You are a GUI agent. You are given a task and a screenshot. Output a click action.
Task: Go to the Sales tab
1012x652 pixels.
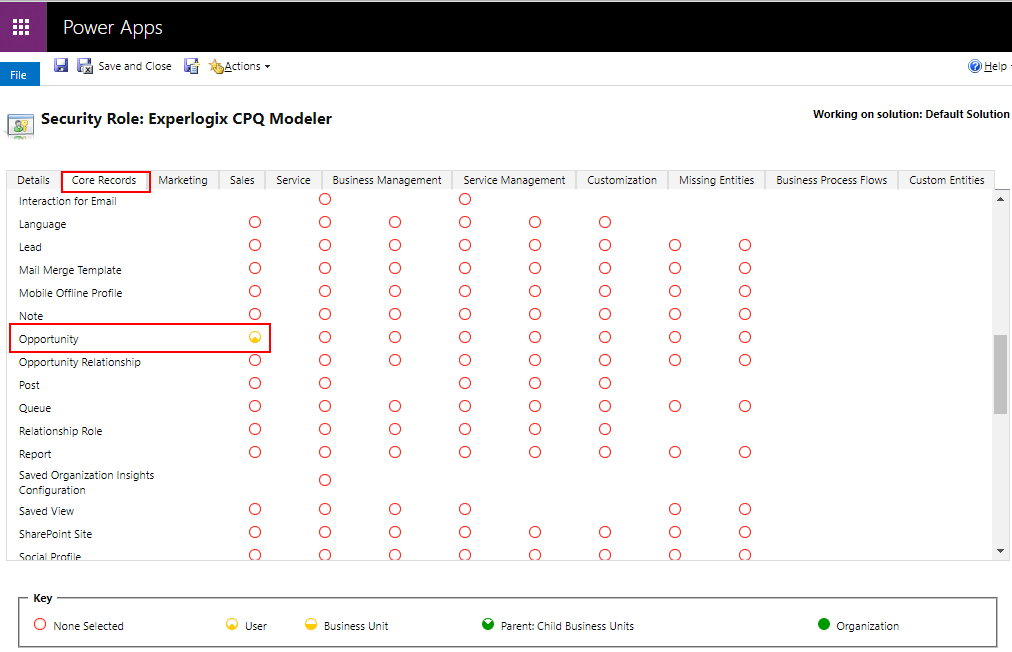(242, 180)
